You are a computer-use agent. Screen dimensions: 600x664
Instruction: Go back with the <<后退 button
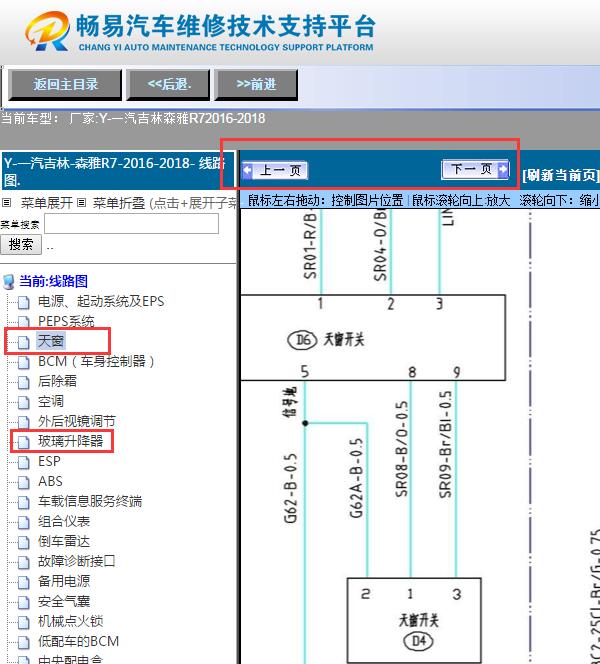tap(169, 85)
